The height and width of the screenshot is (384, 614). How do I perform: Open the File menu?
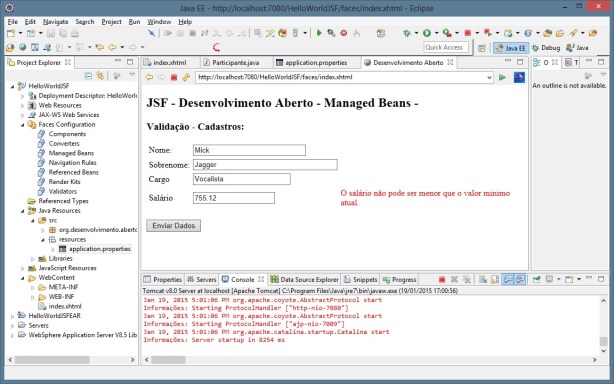point(13,22)
